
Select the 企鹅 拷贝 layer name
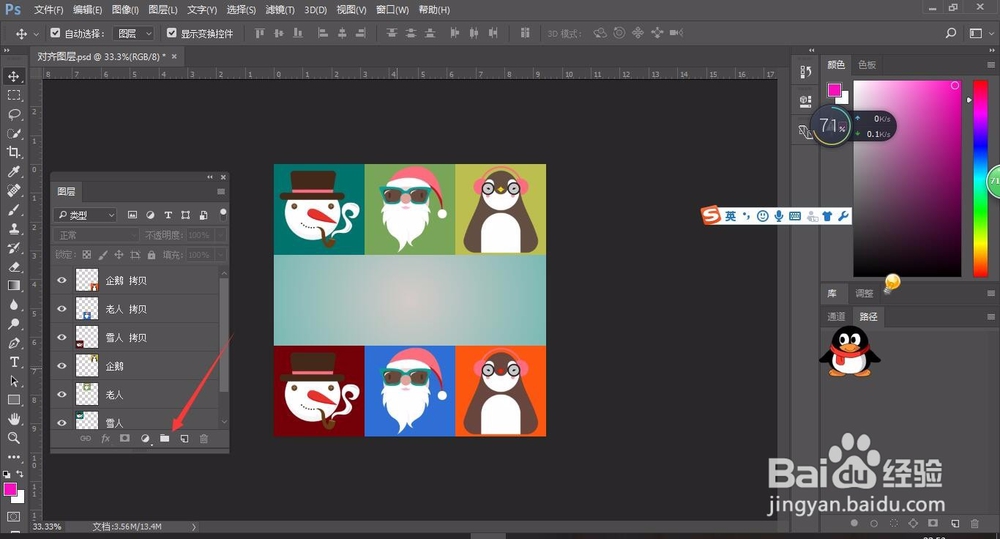[126, 281]
